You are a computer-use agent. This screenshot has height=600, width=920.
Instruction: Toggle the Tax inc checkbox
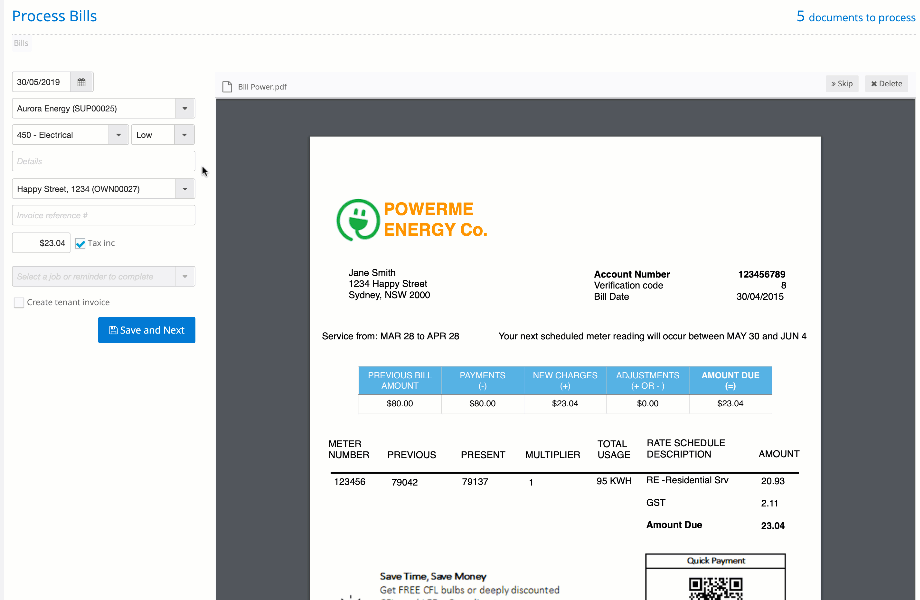click(x=80, y=243)
